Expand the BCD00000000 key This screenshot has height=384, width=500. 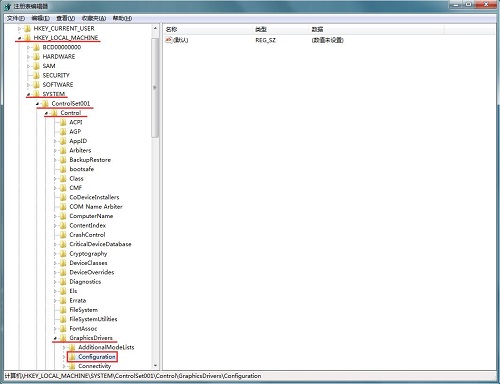pos(29,47)
